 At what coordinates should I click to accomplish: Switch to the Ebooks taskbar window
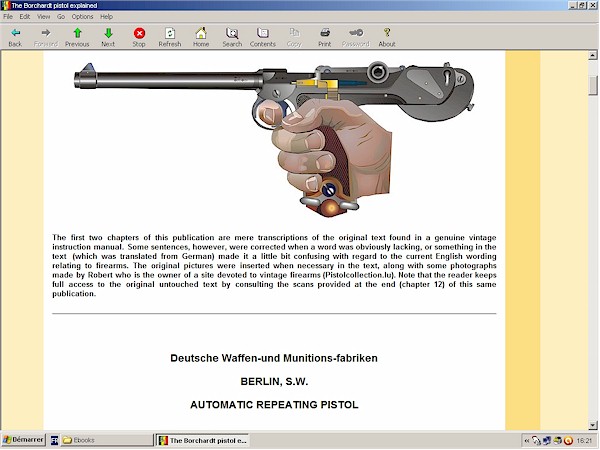(x=107, y=440)
